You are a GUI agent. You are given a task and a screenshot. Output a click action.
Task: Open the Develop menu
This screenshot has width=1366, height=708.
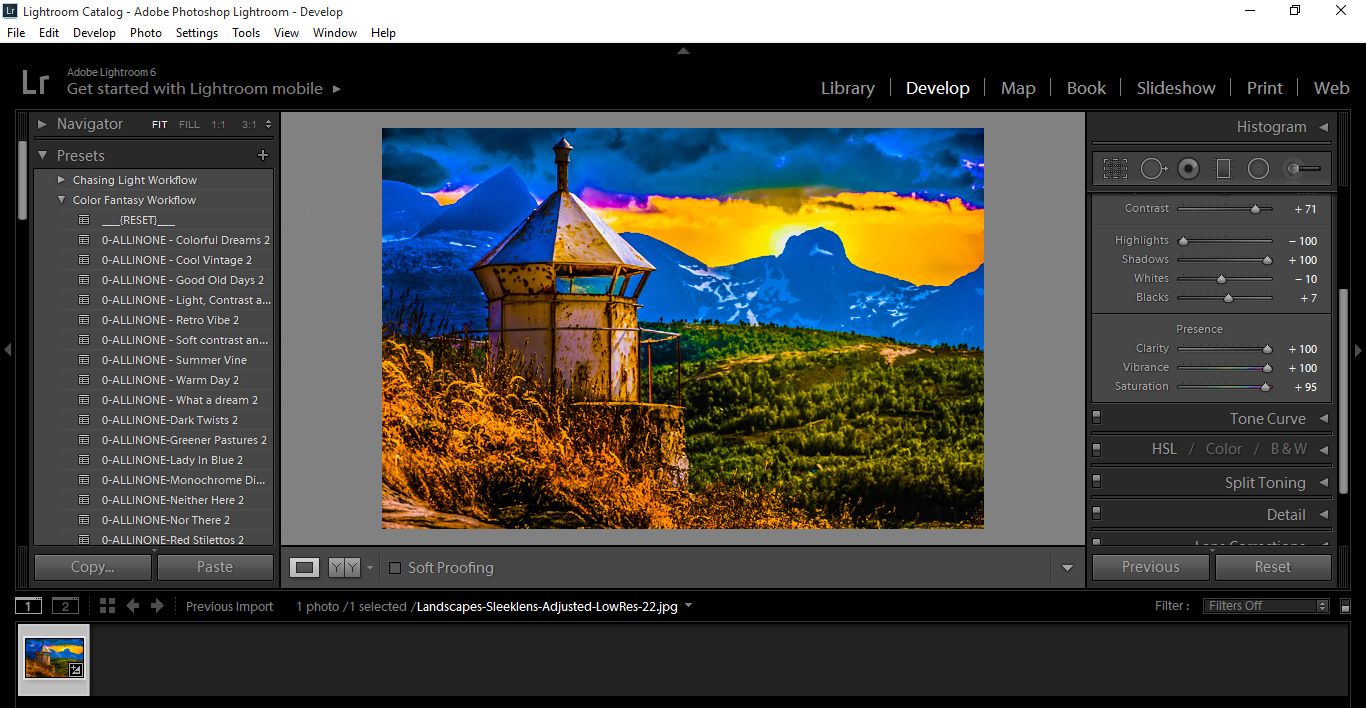[94, 32]
